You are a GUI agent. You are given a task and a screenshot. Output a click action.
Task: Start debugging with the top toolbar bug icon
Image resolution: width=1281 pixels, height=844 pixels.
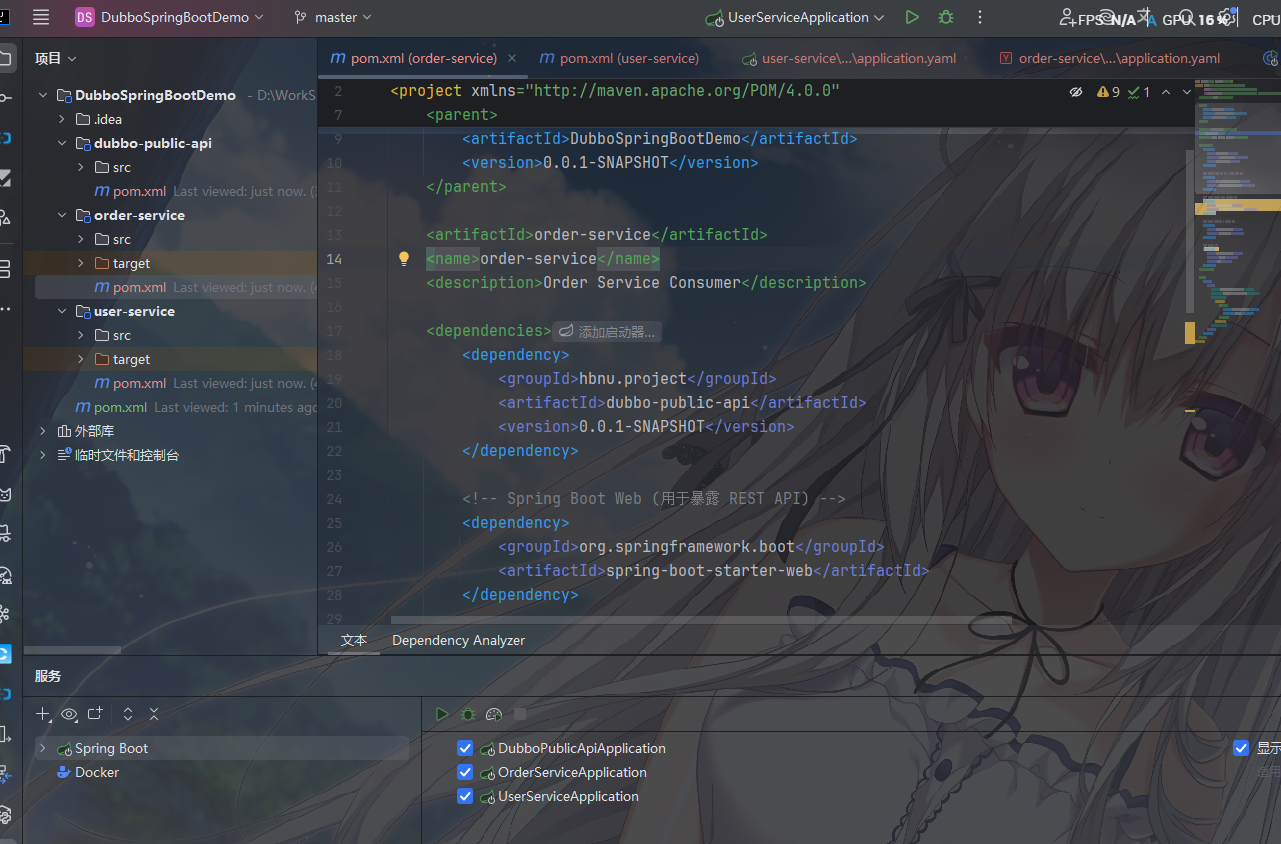(x=946, y=17)
